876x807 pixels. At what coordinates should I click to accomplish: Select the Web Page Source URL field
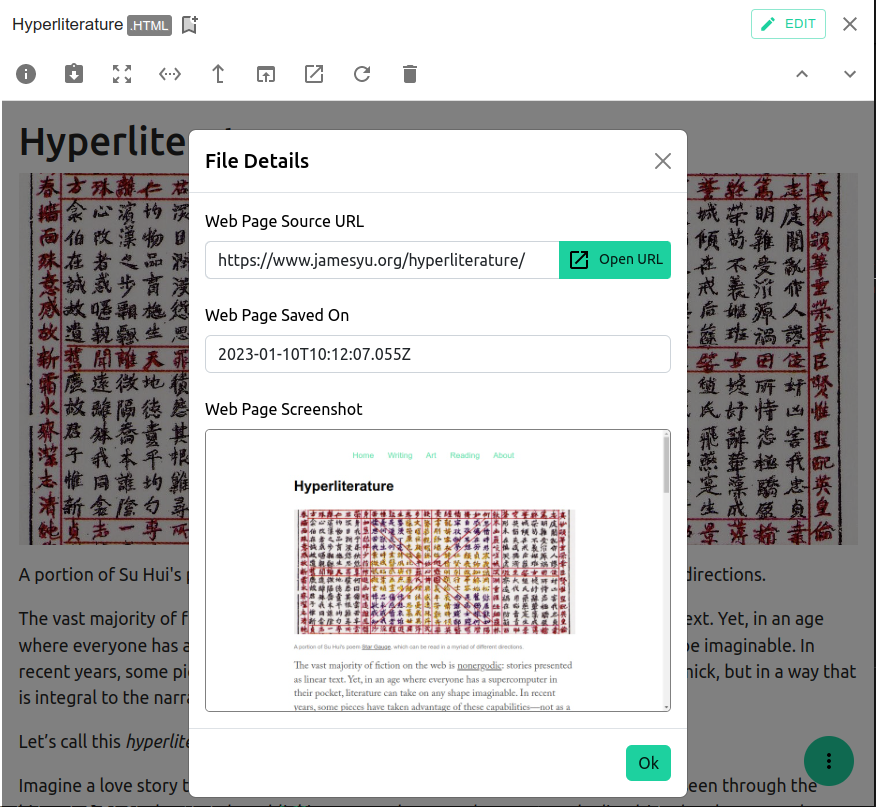pyautogui.click(x=380, y=260)
